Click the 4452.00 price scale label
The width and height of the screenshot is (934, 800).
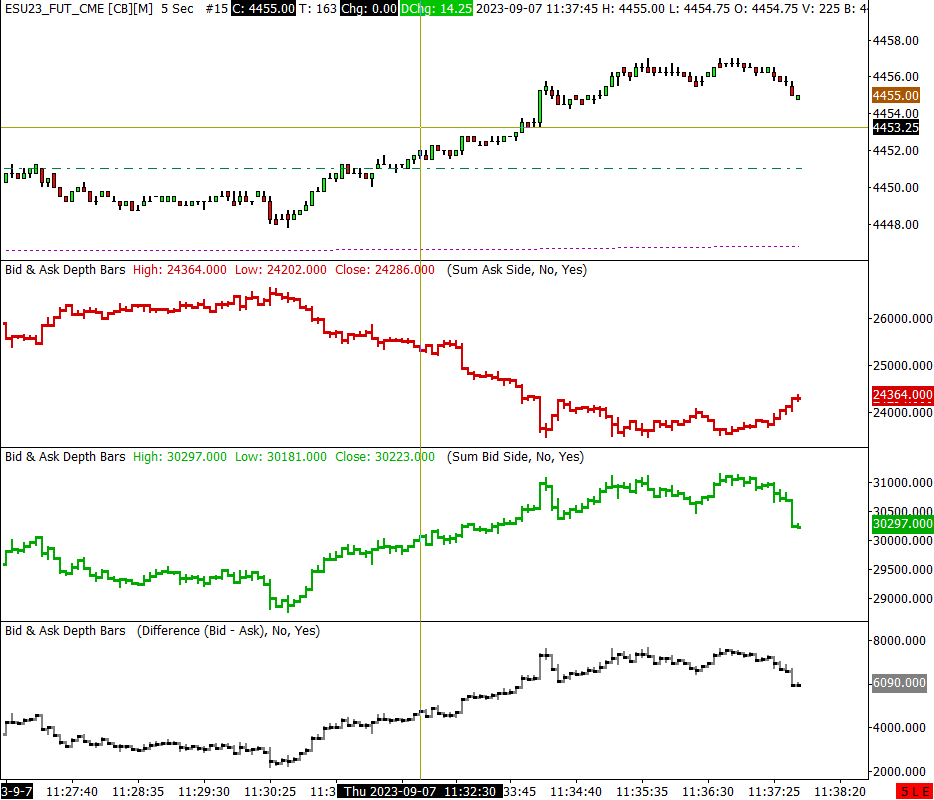pos(895,151)
